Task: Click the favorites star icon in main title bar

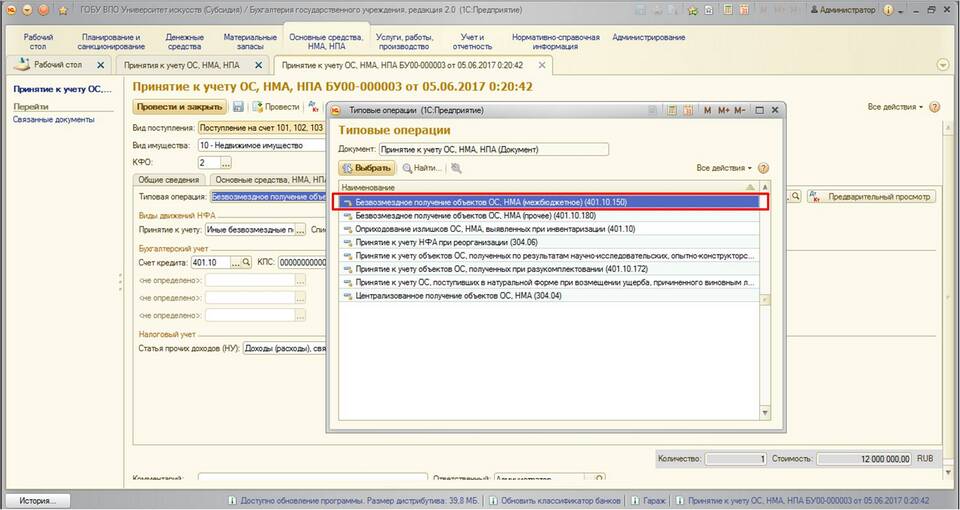Action: 62,10
